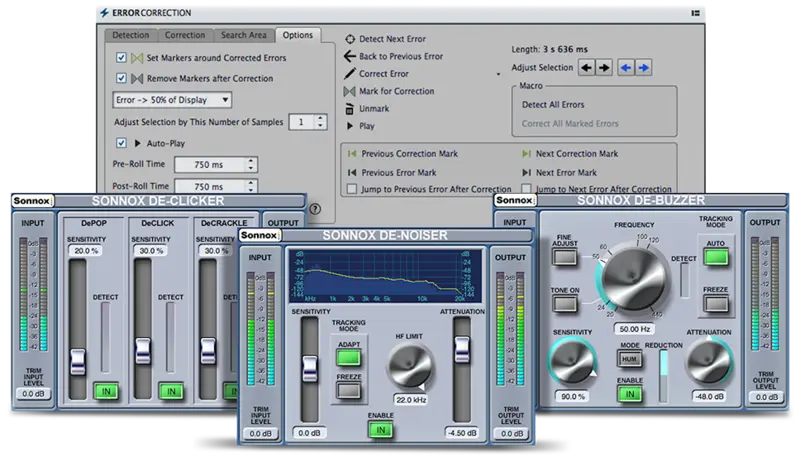Click the De-Noiser Attenuation slider handle
This screenshot has height=467, width=800.
tap(462, 349)
